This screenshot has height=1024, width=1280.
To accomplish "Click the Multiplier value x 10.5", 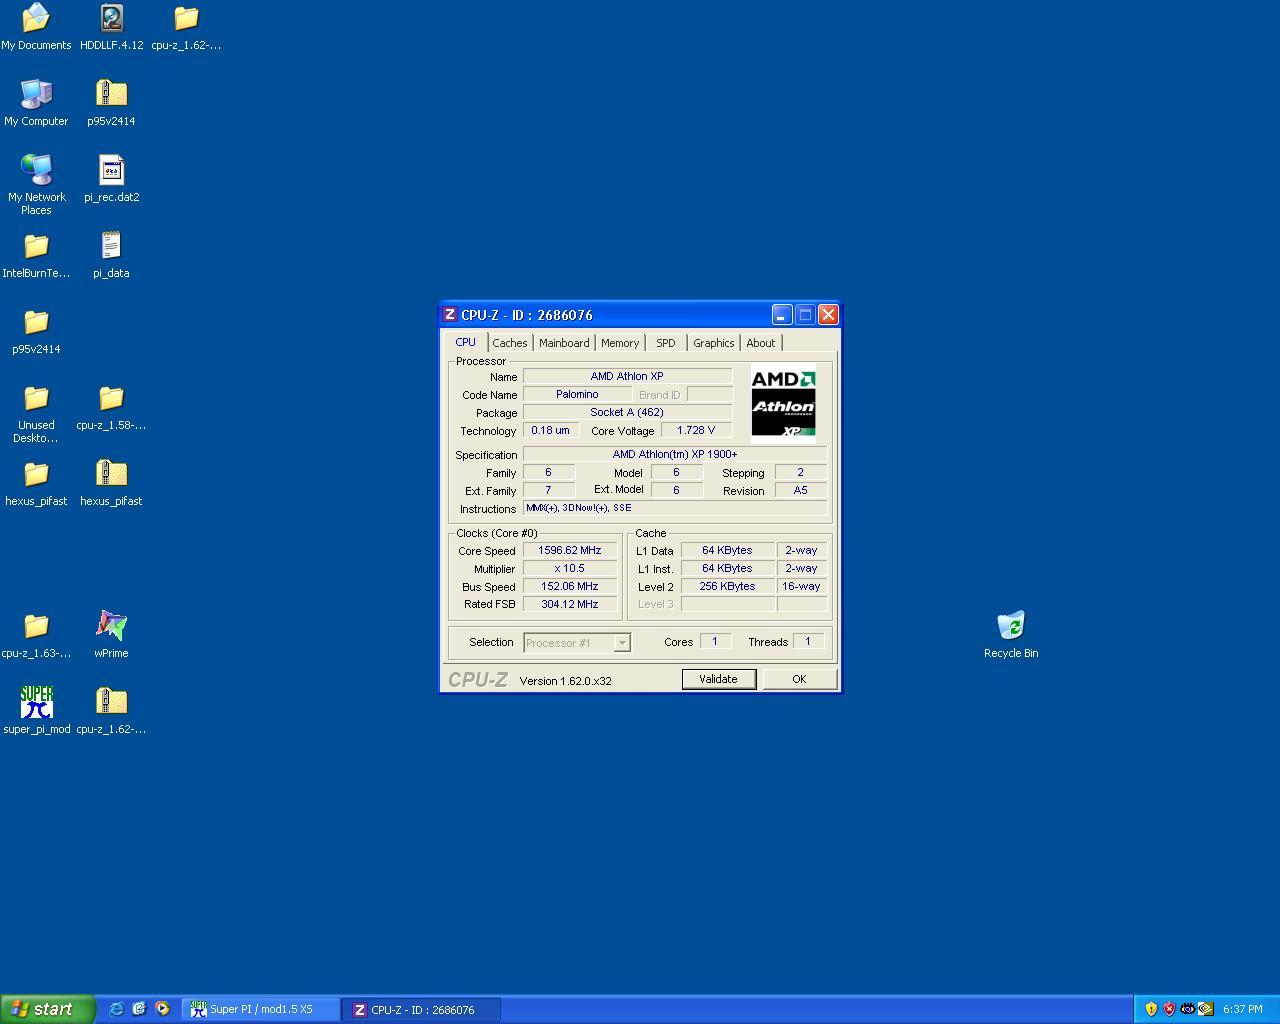I will [x=570, y=568].
